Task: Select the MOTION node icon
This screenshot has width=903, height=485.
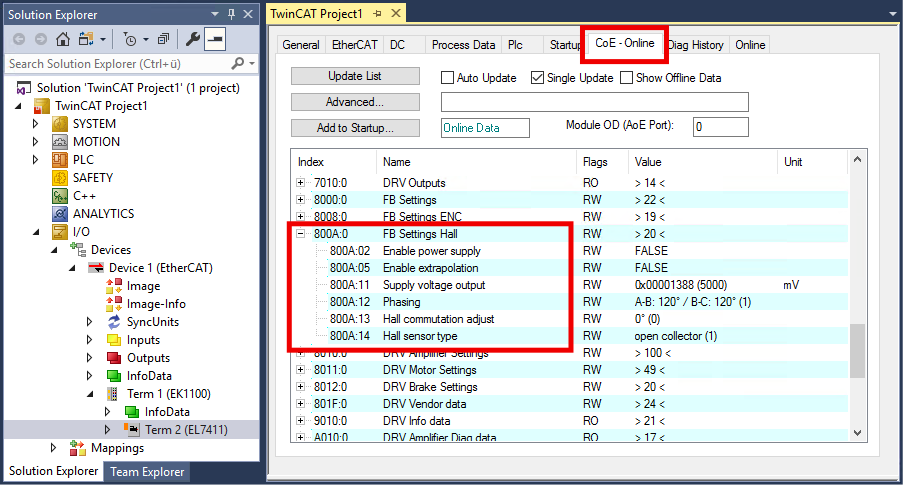Action: 60,142
